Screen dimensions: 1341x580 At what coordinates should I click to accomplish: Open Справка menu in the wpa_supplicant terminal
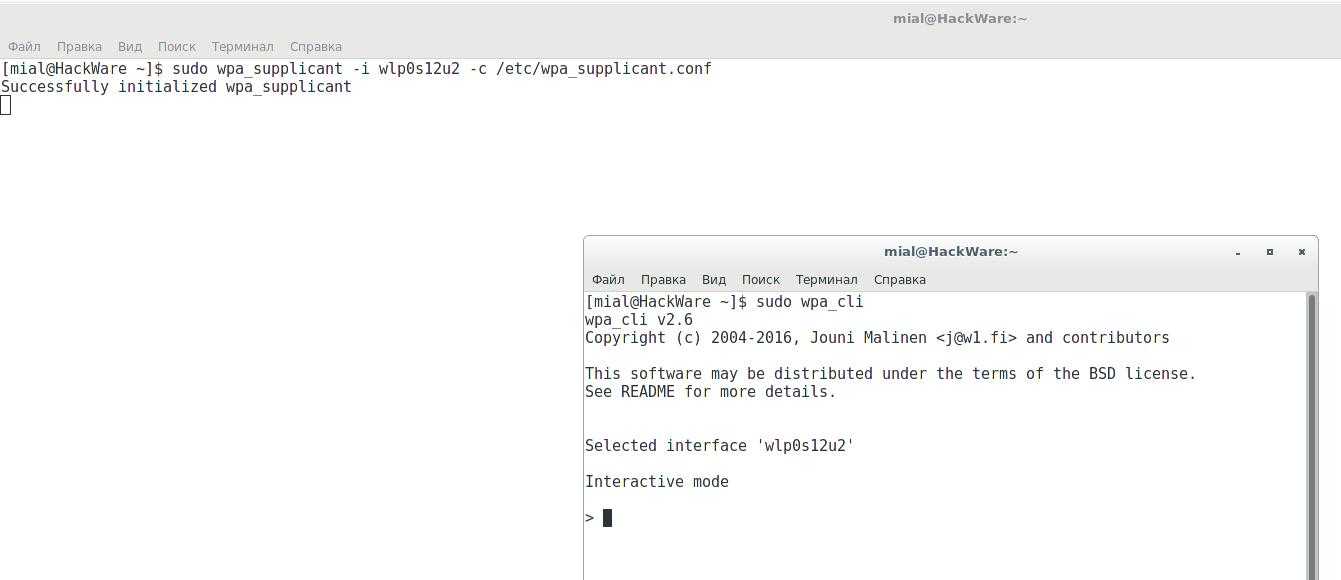[x=315, y=47]
